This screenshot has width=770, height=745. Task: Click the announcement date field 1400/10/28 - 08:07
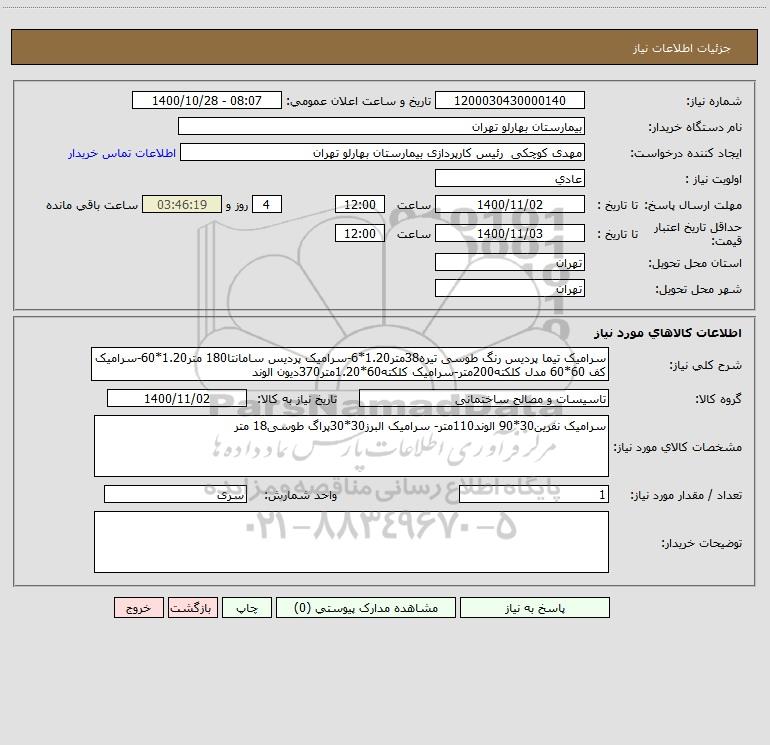pos(207,100)
